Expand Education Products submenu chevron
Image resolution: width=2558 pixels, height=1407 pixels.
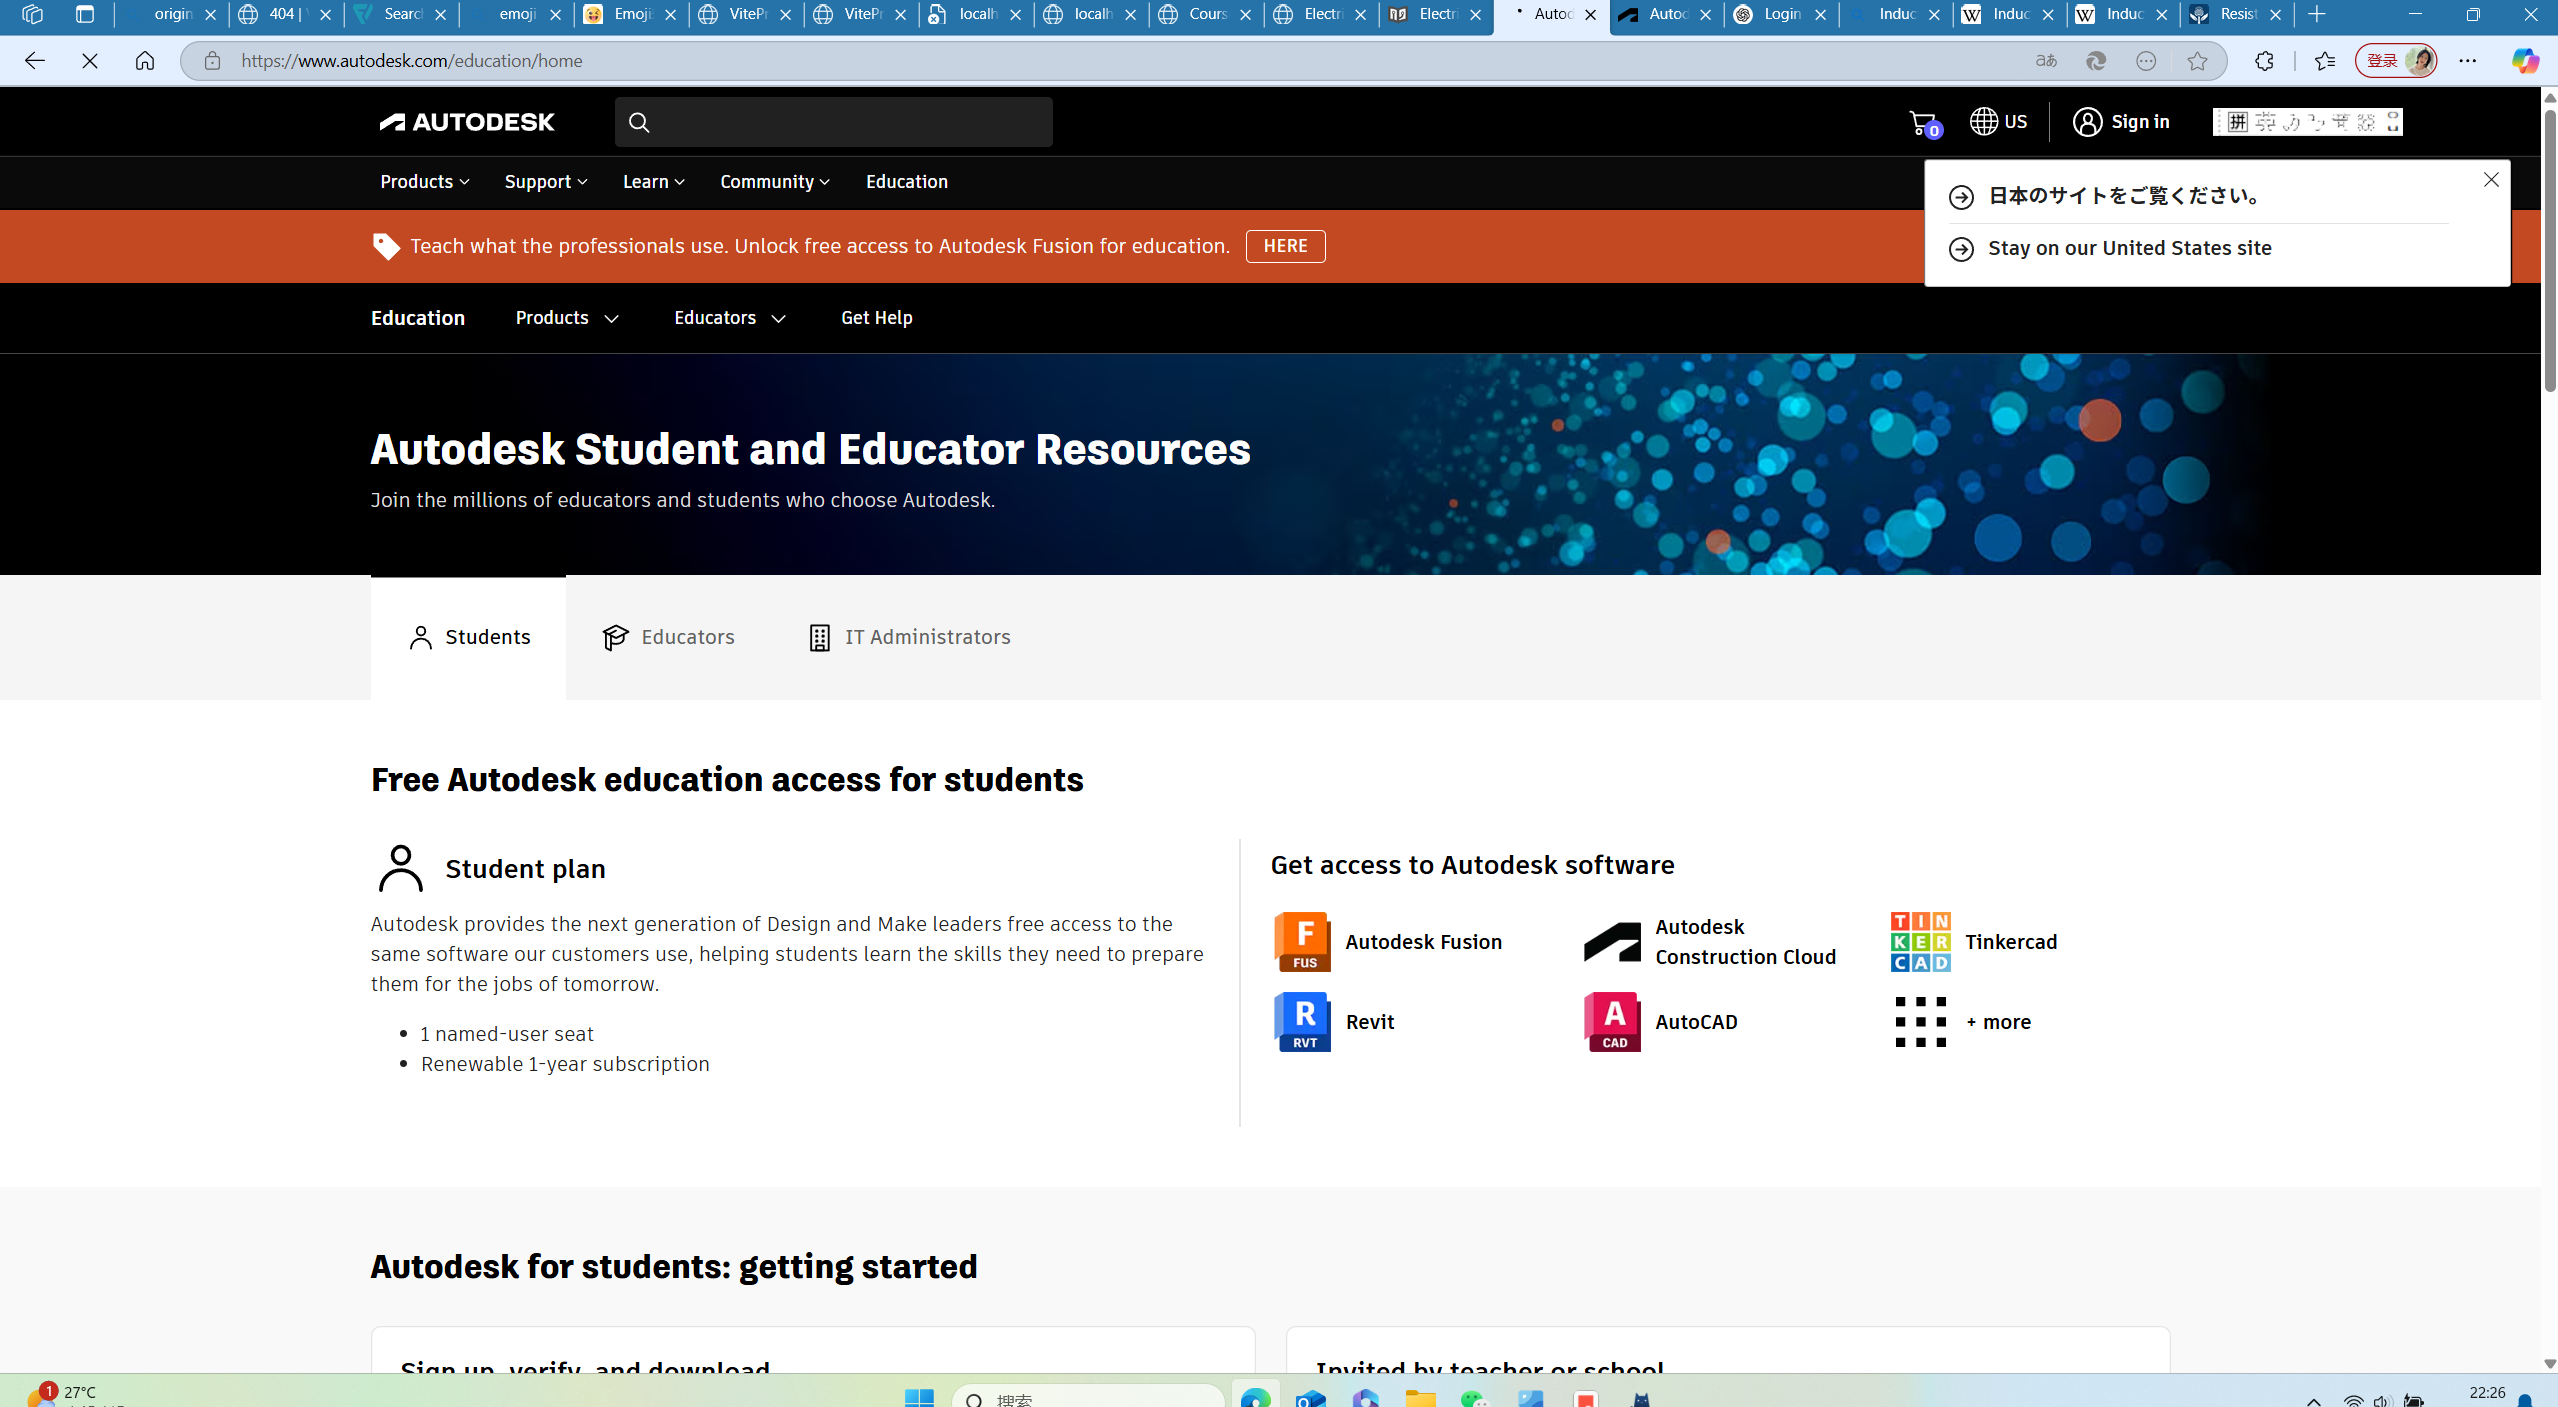612,319
